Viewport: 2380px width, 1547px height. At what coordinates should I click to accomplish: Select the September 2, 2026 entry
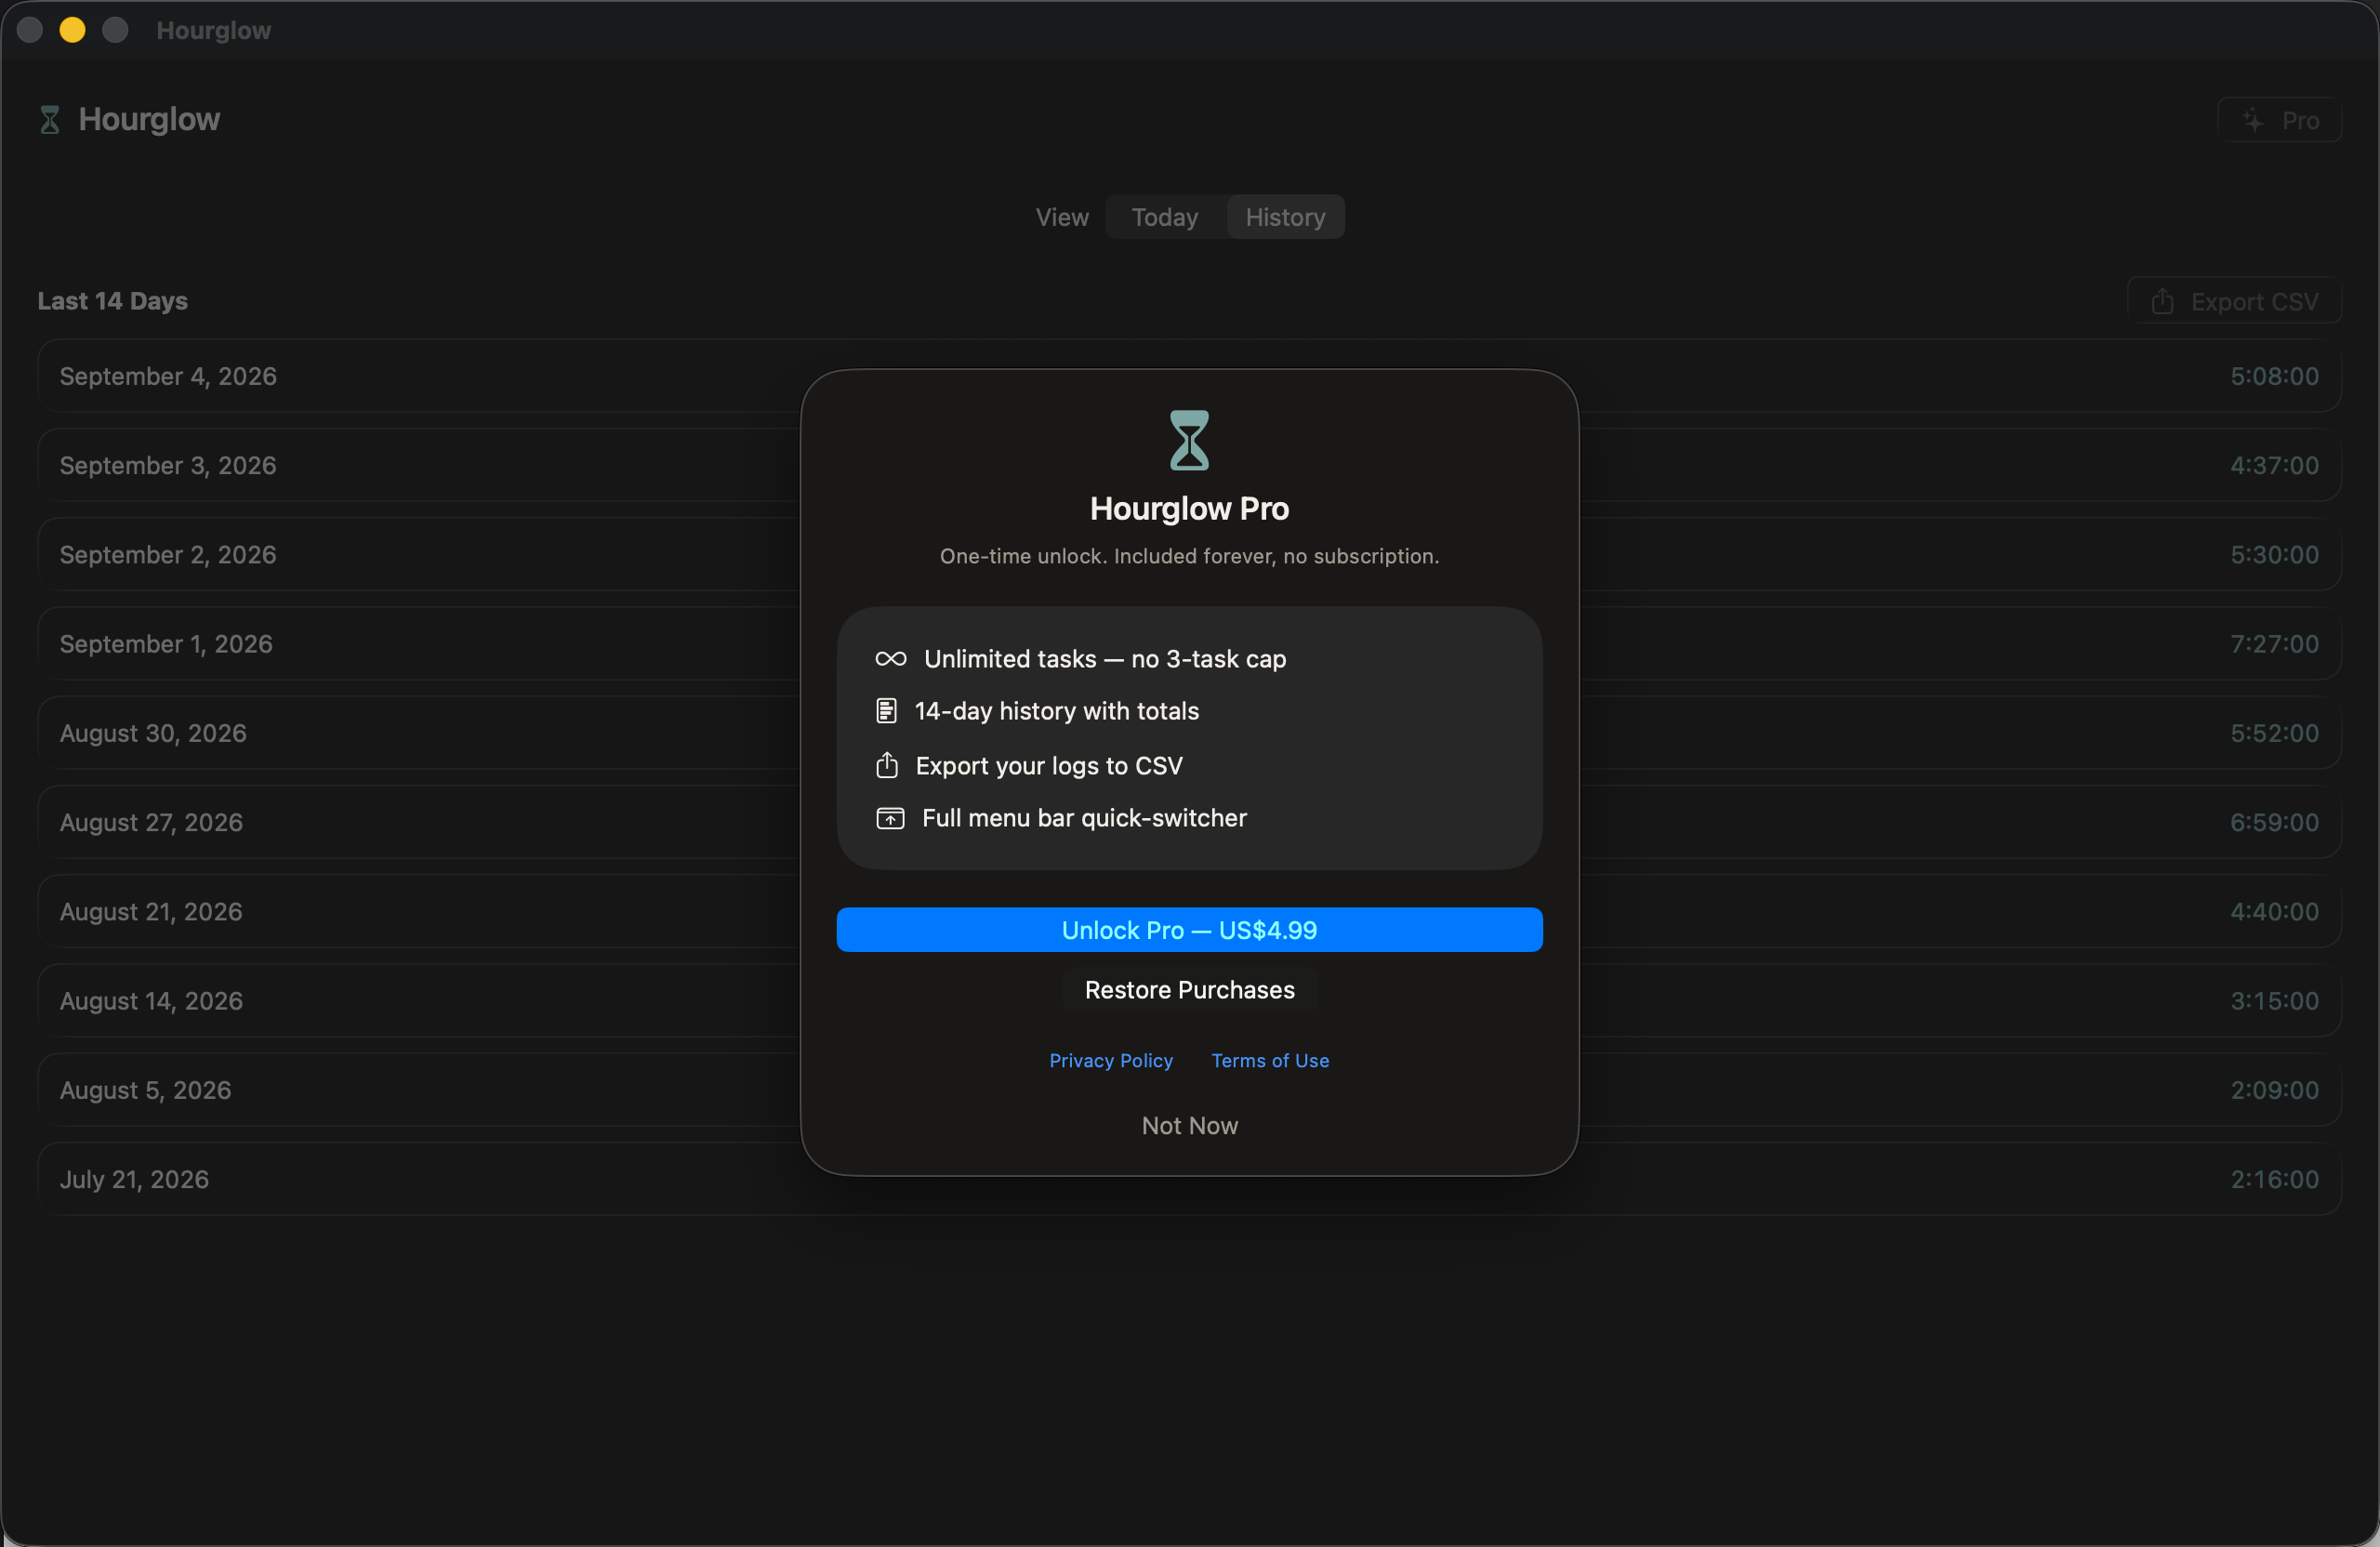pos(1189,555)
